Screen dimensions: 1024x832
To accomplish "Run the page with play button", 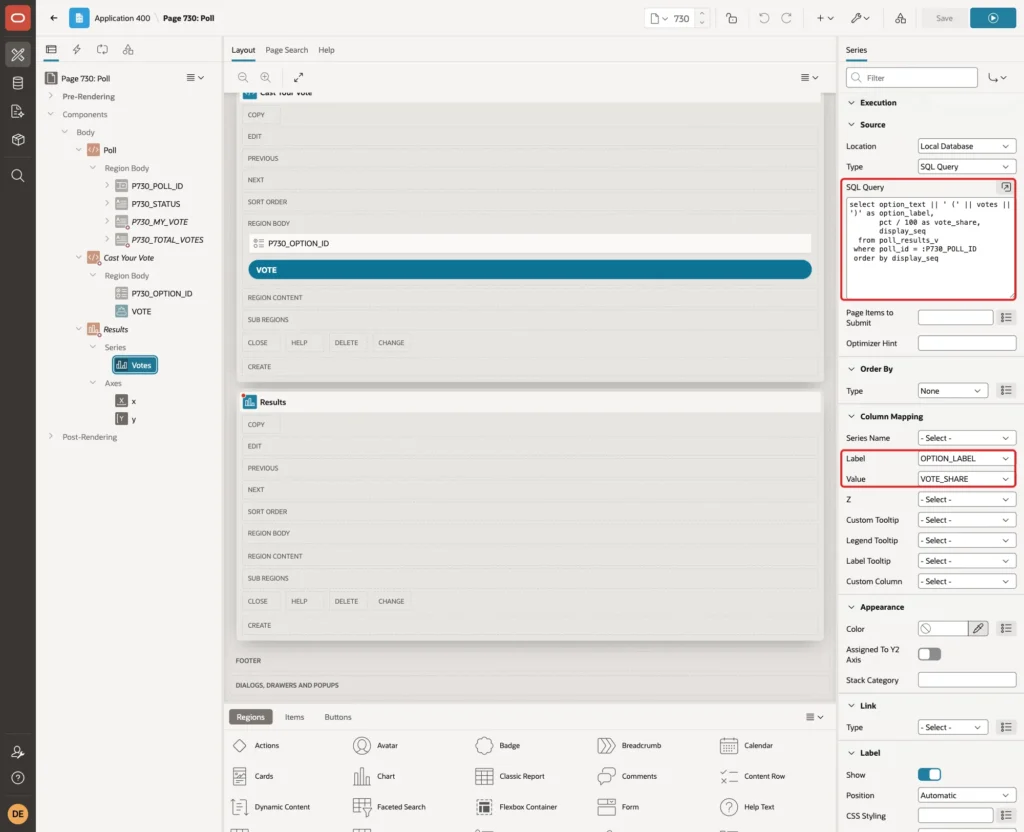I will [x=993, y=18].
